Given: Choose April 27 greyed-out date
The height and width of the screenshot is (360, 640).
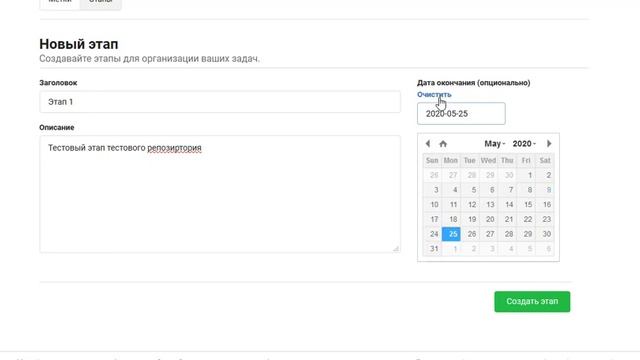Looking at the screenshot, I should tap(451, 175).
